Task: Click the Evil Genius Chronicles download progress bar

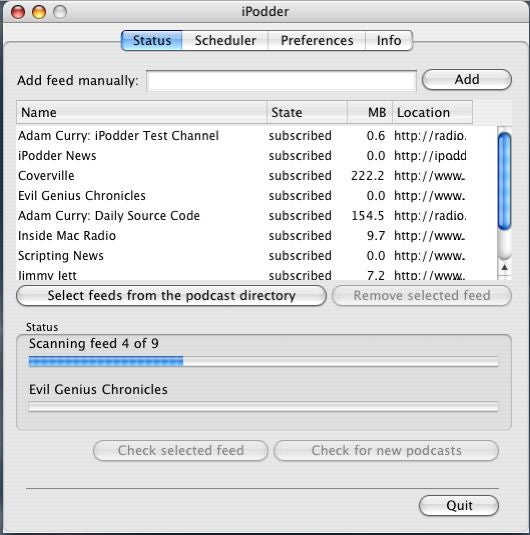Action: point(263,407)
